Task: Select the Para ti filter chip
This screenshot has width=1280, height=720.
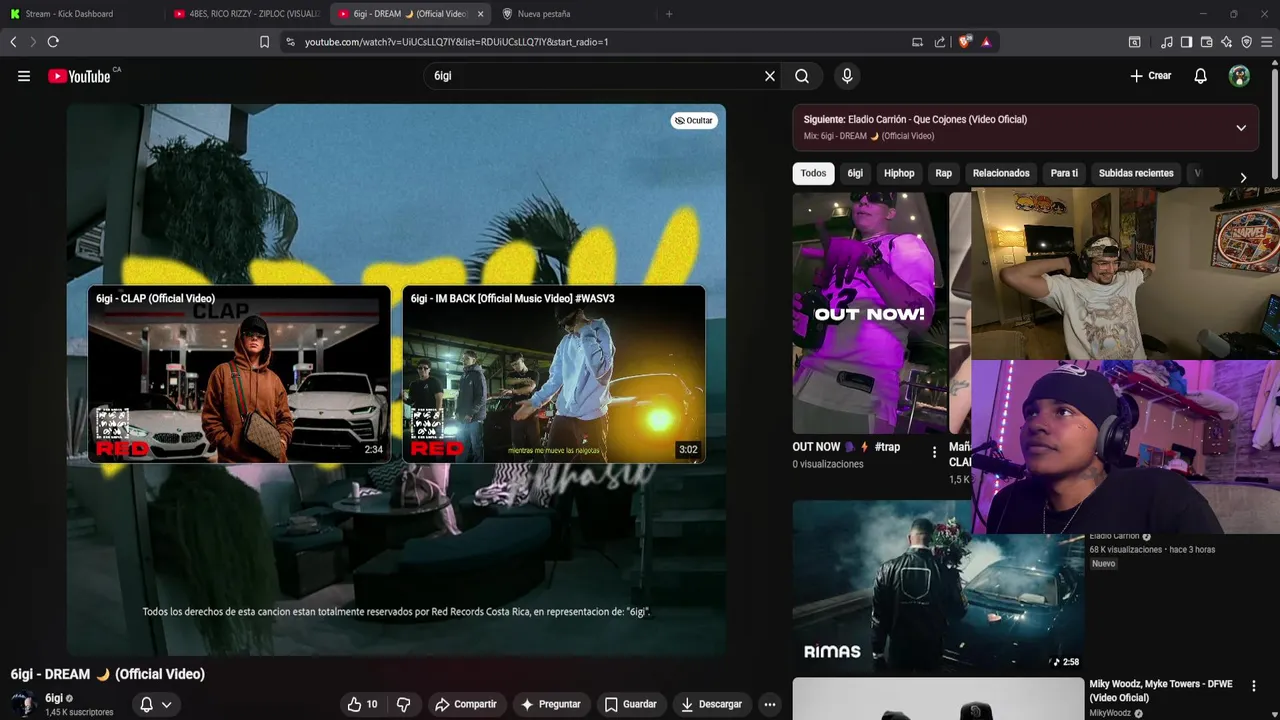Action: click(x=1064, y=173)
